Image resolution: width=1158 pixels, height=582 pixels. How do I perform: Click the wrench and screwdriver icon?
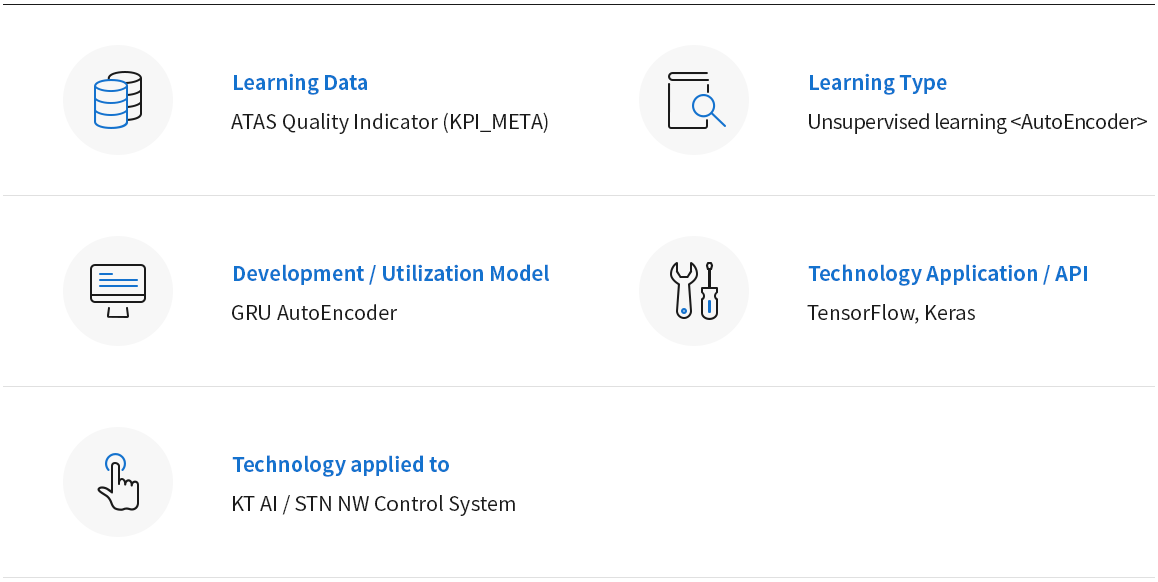[694, 291]
